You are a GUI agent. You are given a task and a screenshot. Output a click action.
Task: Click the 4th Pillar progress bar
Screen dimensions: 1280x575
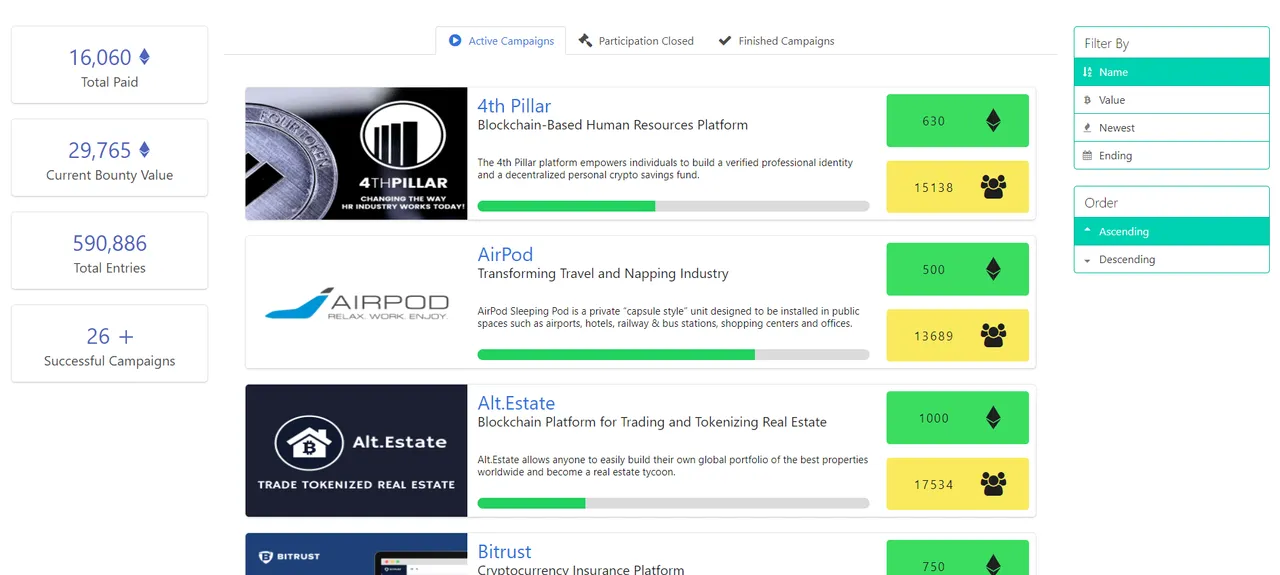673,206
